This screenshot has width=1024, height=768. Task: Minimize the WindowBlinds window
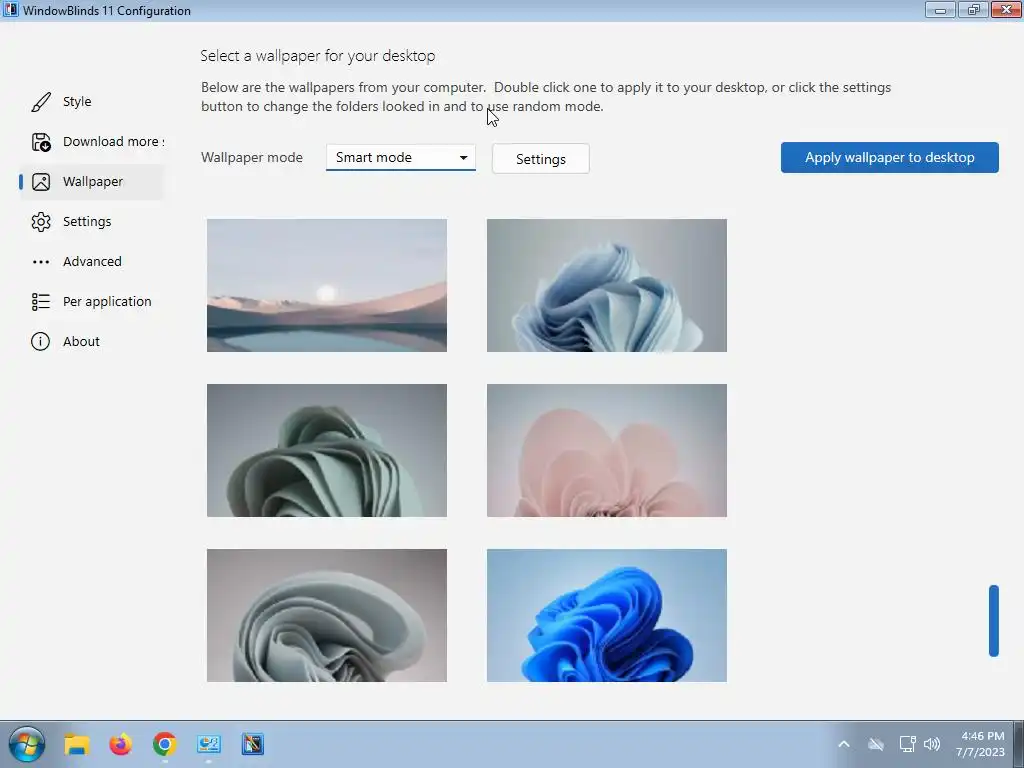coord(940,10)
